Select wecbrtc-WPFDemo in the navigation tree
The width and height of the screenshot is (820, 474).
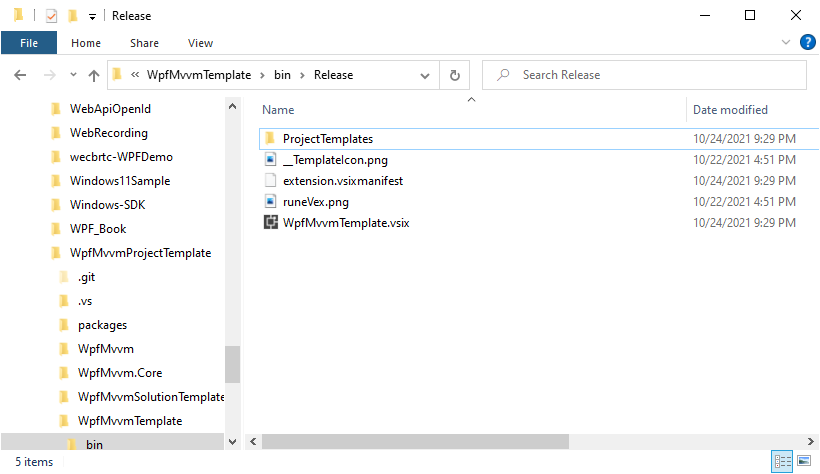tap(121, 157)
